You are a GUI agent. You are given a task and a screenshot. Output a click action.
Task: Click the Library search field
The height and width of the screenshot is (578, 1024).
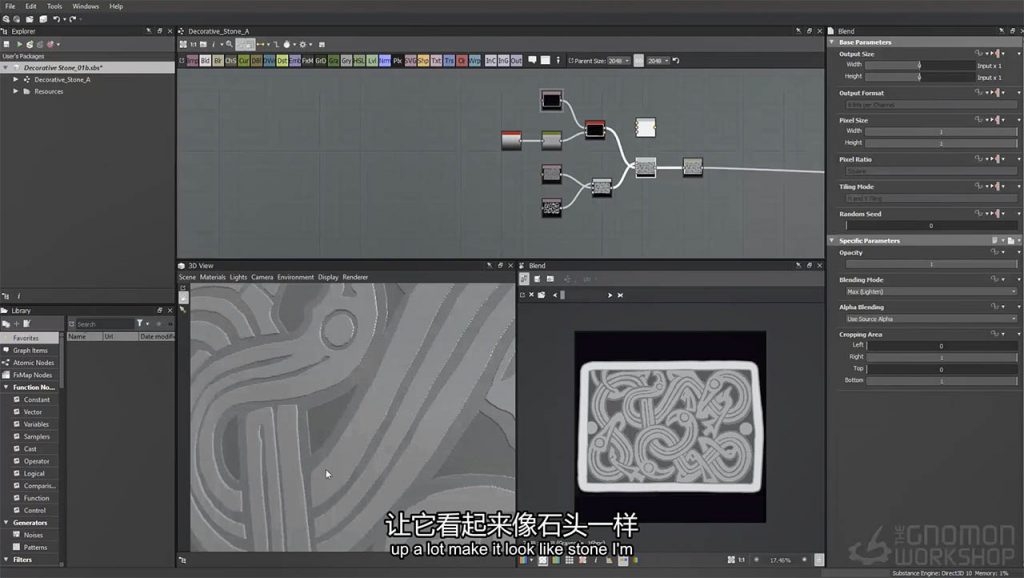(x=104, y=324)
